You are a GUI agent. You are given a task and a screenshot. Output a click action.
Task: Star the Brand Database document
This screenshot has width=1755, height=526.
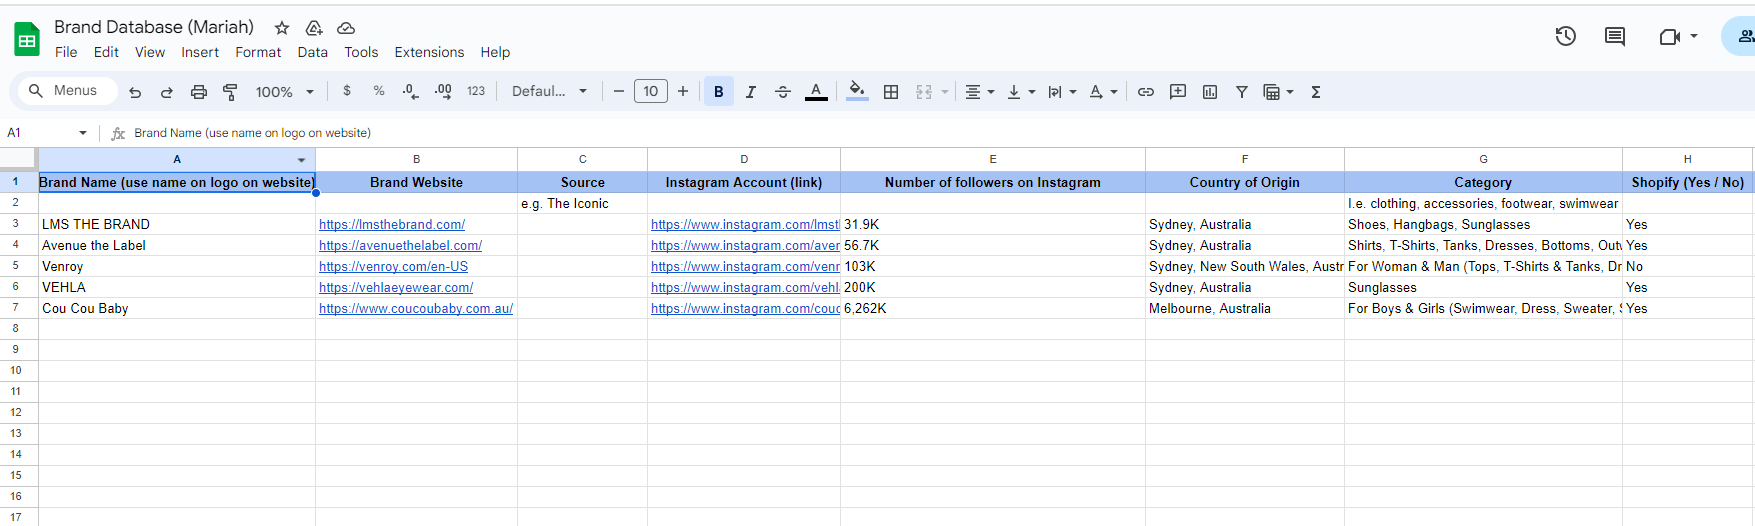click(x=282, y=28)
